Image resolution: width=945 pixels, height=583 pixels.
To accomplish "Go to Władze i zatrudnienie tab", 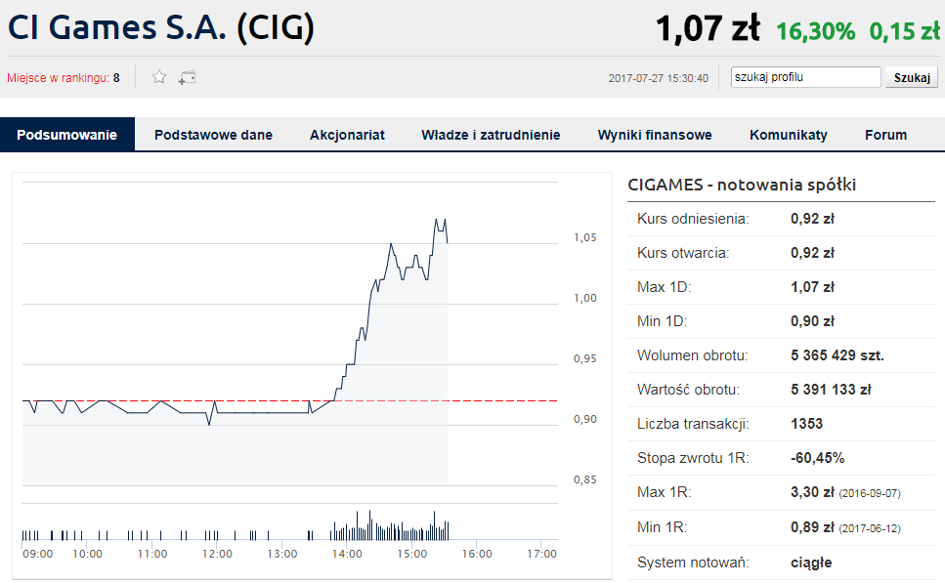I will [x=491, y=134].
